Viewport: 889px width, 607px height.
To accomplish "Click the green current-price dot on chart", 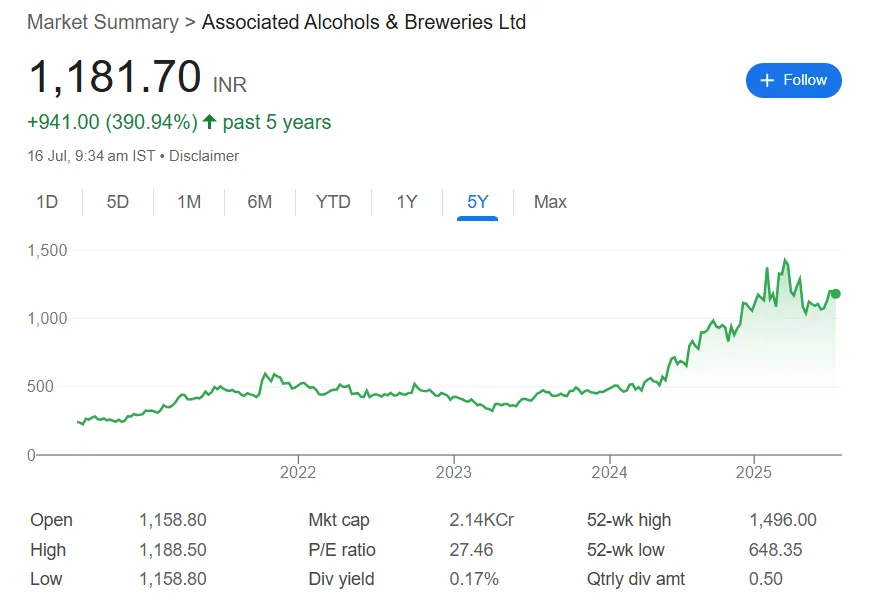I will [x=835, y=294].
